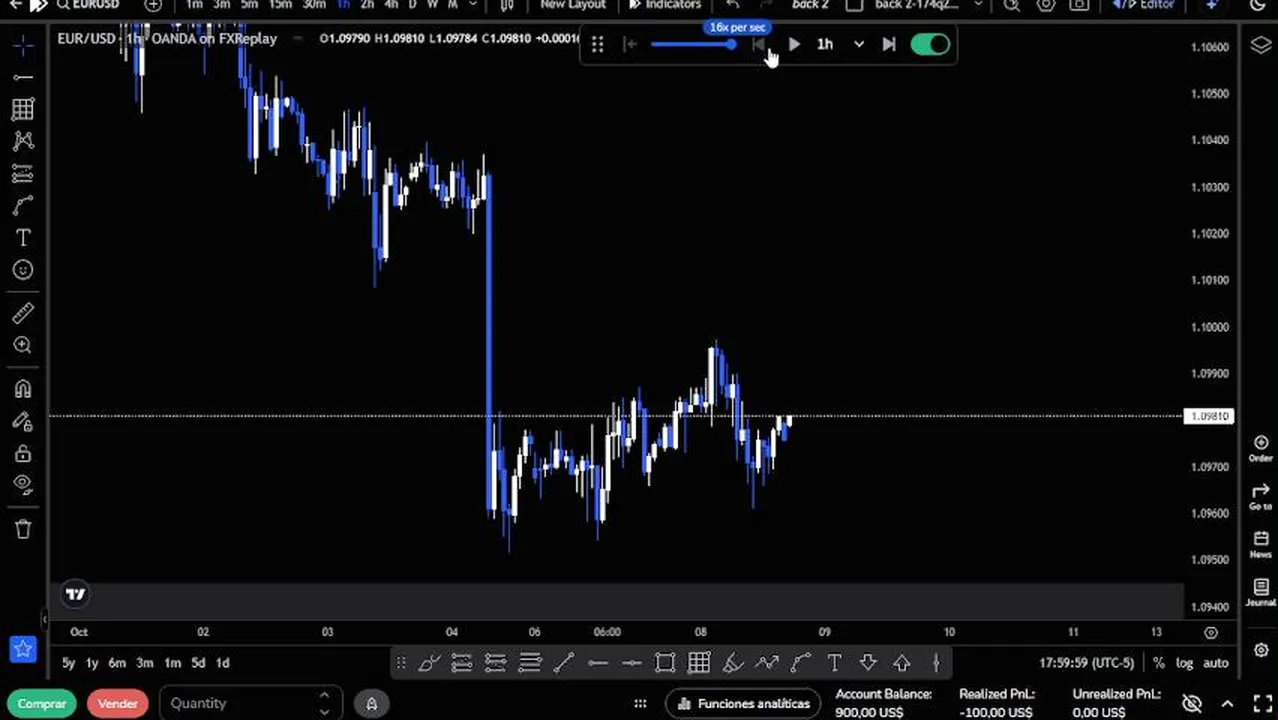
Task: Click the New Layout button
Action: pos(573,5)
